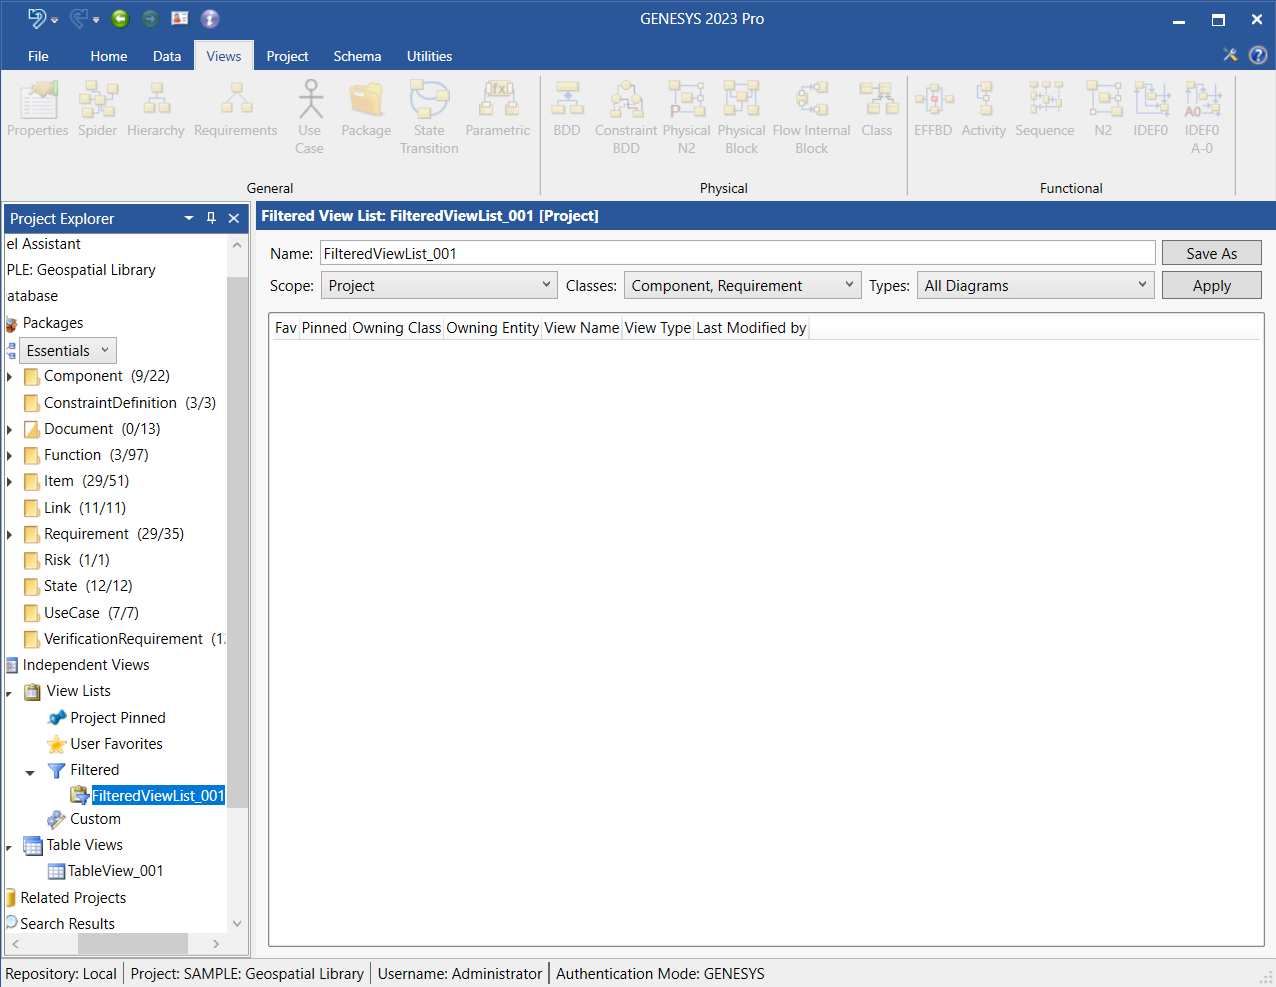
Task: Close the Project Explorer panel
Action: pyautogui.click(x=234, y=218)
